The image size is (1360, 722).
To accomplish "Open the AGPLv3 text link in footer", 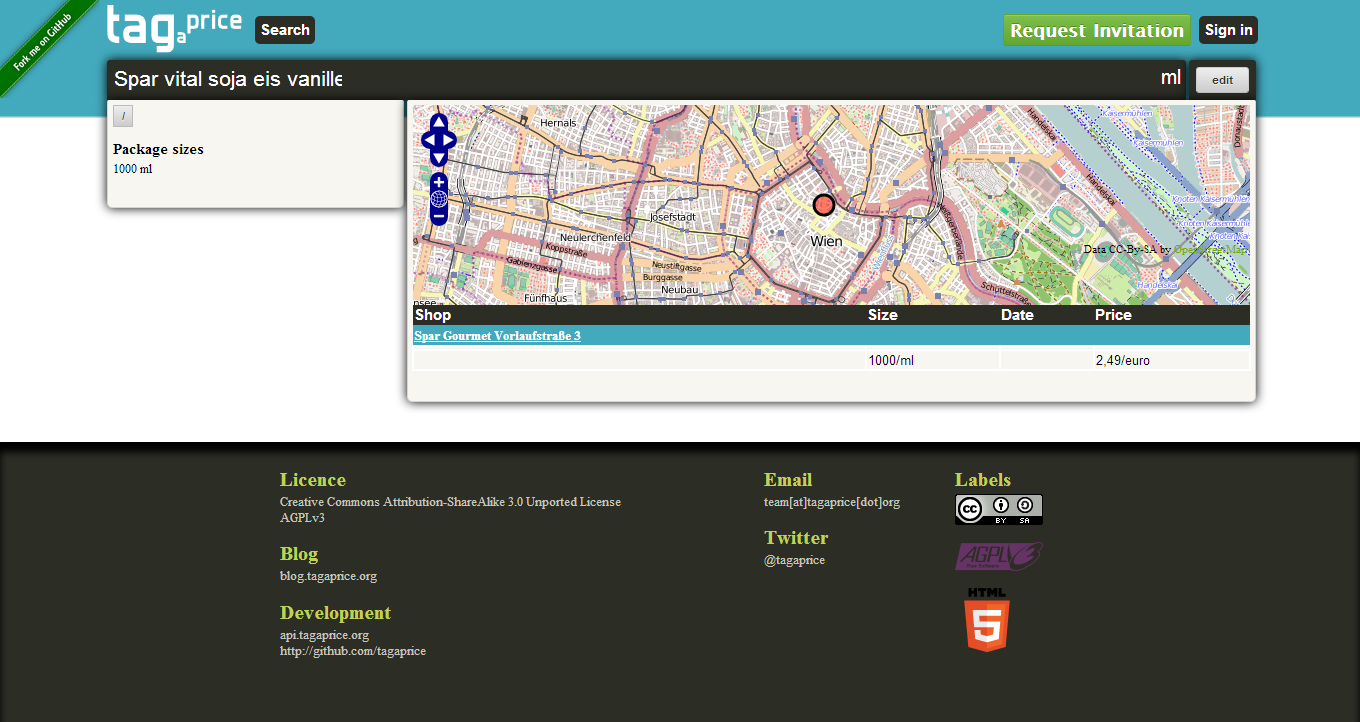I will point(302,518).
